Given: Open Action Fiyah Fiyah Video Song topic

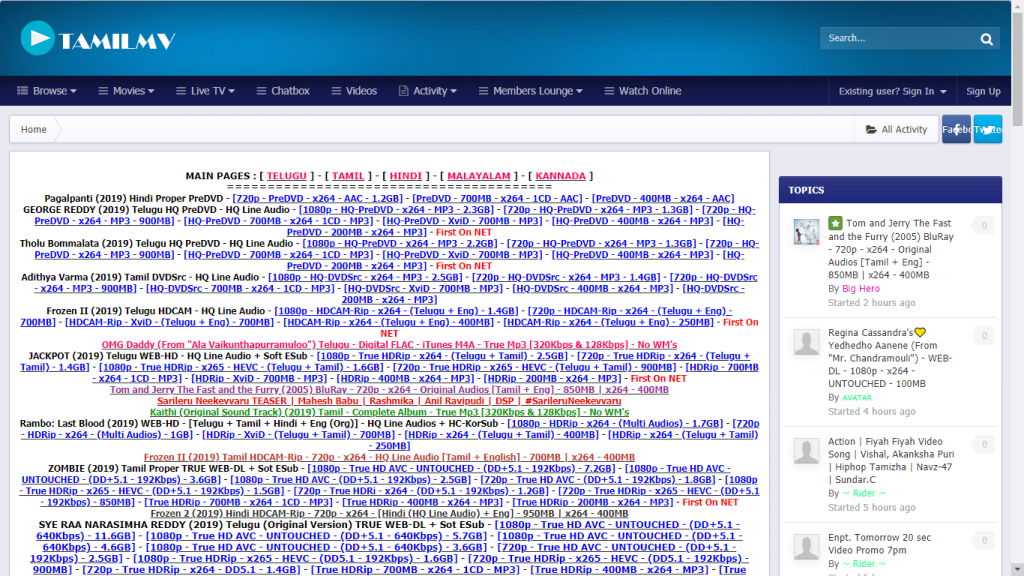Looking at the screenshot, I should [x=891, y=460].
